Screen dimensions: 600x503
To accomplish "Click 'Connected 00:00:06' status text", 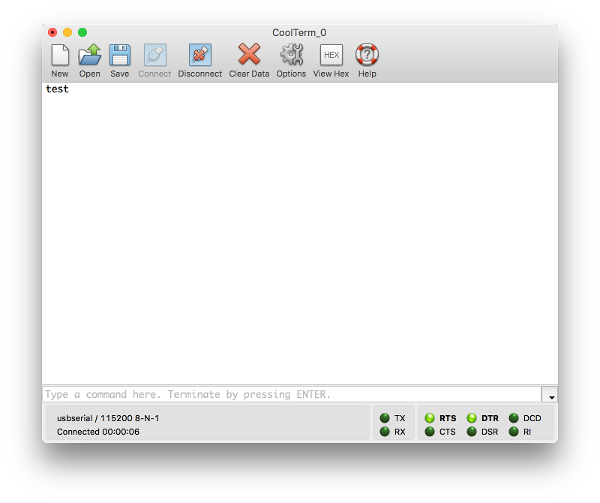I will (98, 432).
